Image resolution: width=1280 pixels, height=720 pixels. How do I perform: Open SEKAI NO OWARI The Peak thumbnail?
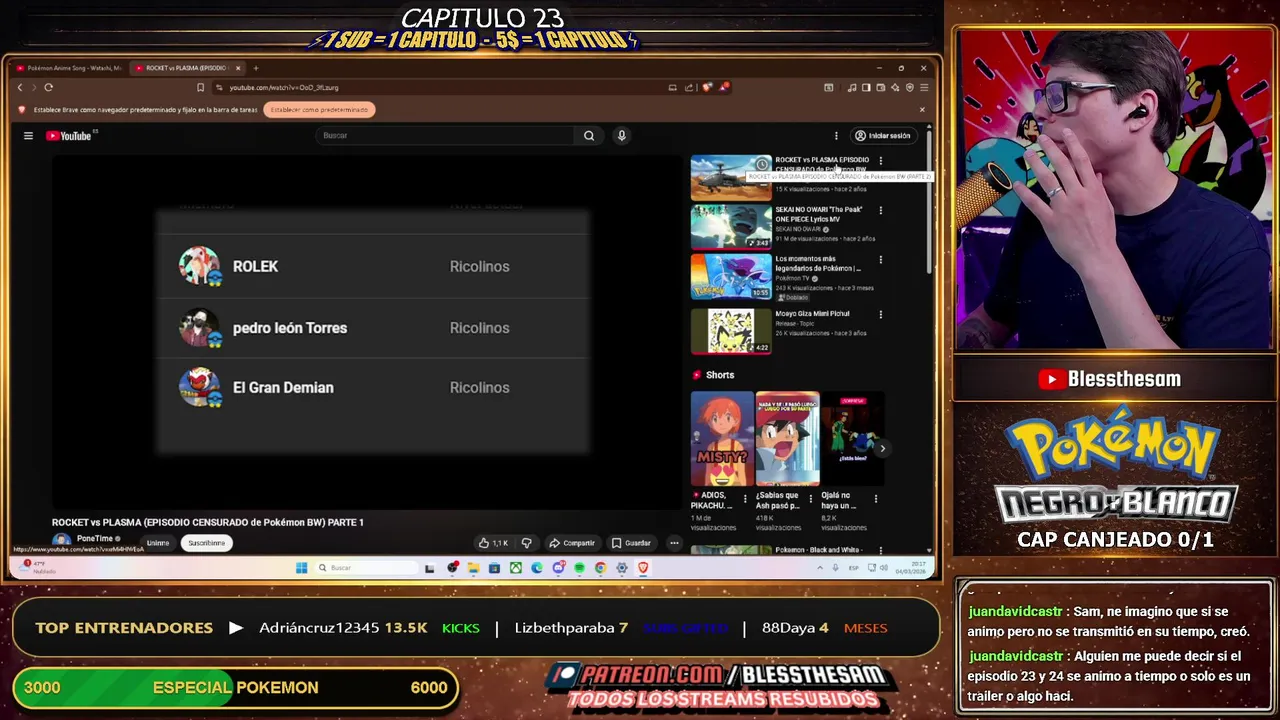(x=731, y=227)
